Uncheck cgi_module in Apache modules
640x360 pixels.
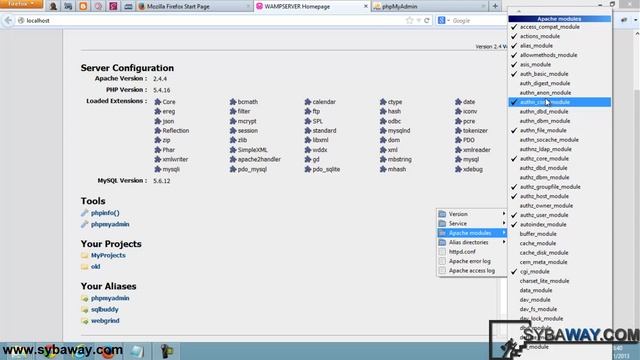point(559,271)
